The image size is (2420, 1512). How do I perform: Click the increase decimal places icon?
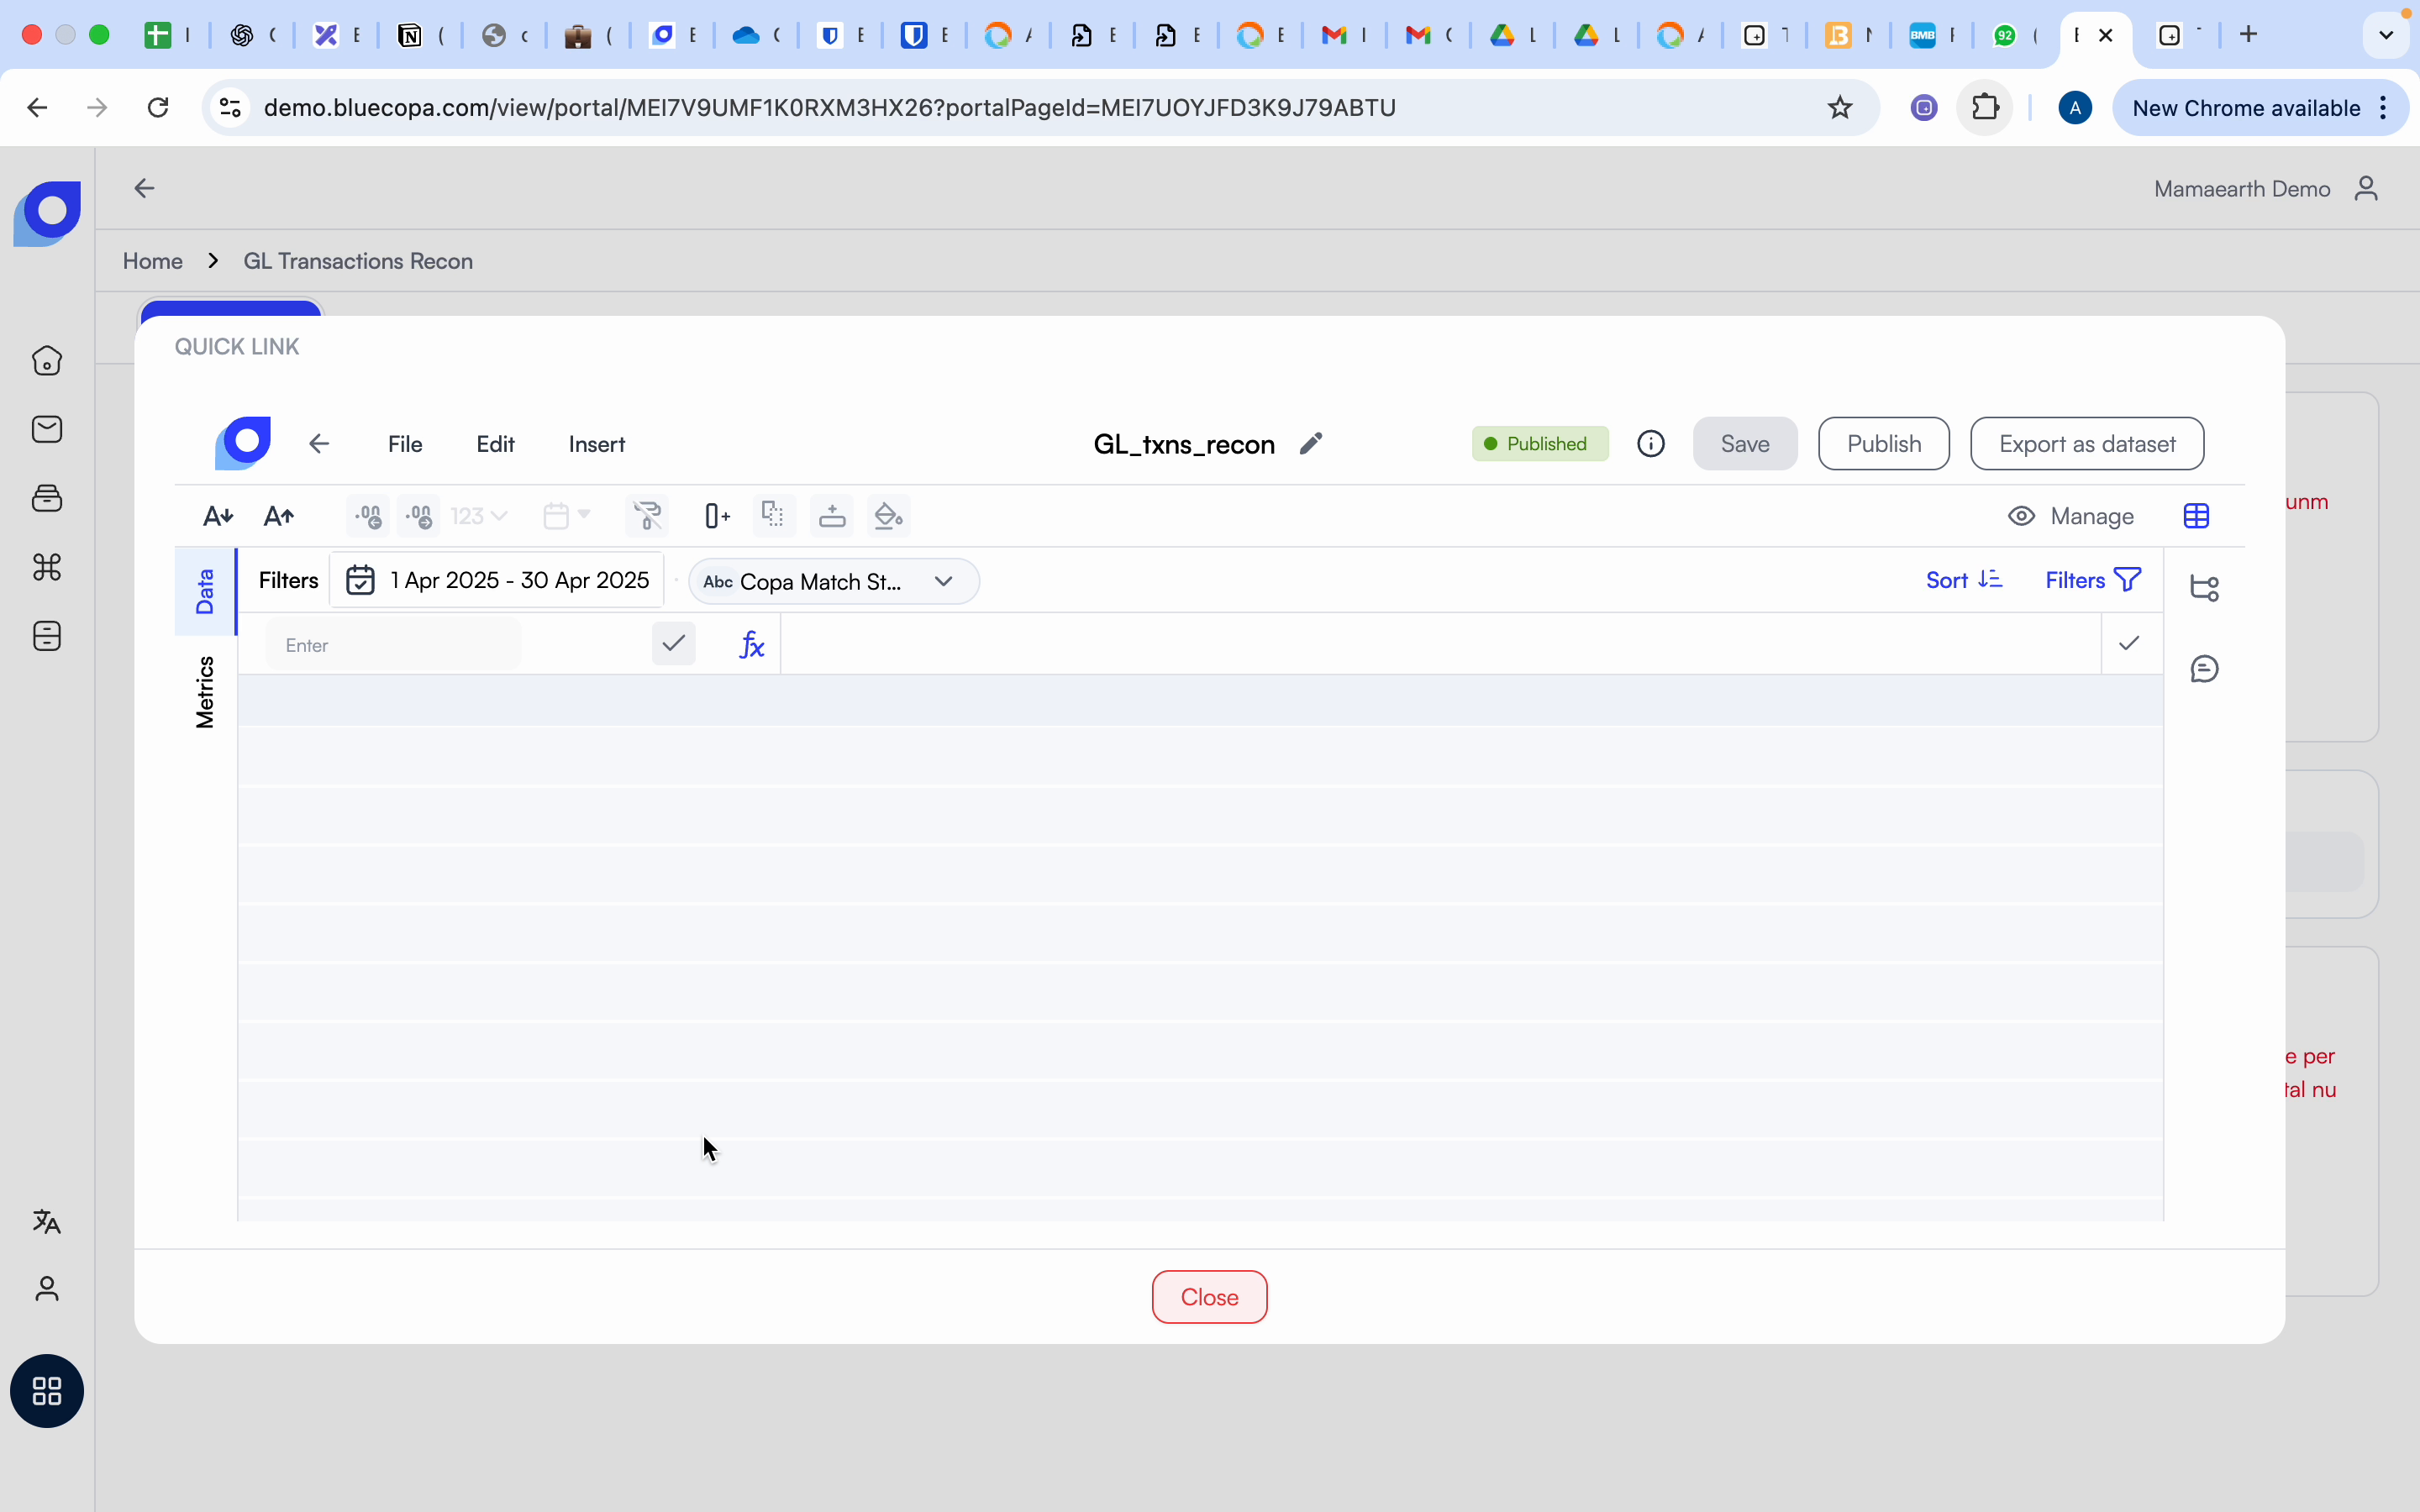pyautogui.click(x=419, y=516)
